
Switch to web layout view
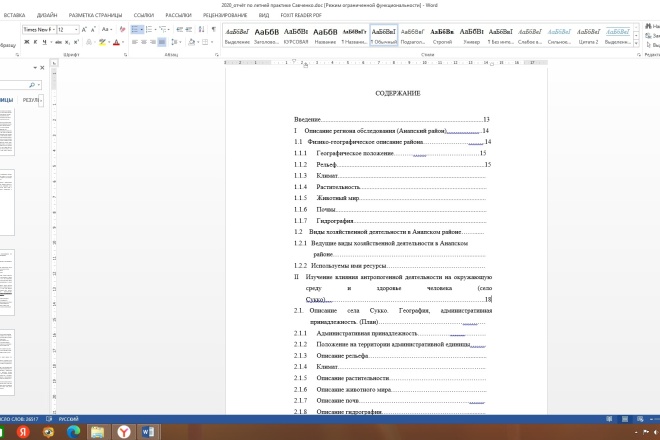coord(640,419)
